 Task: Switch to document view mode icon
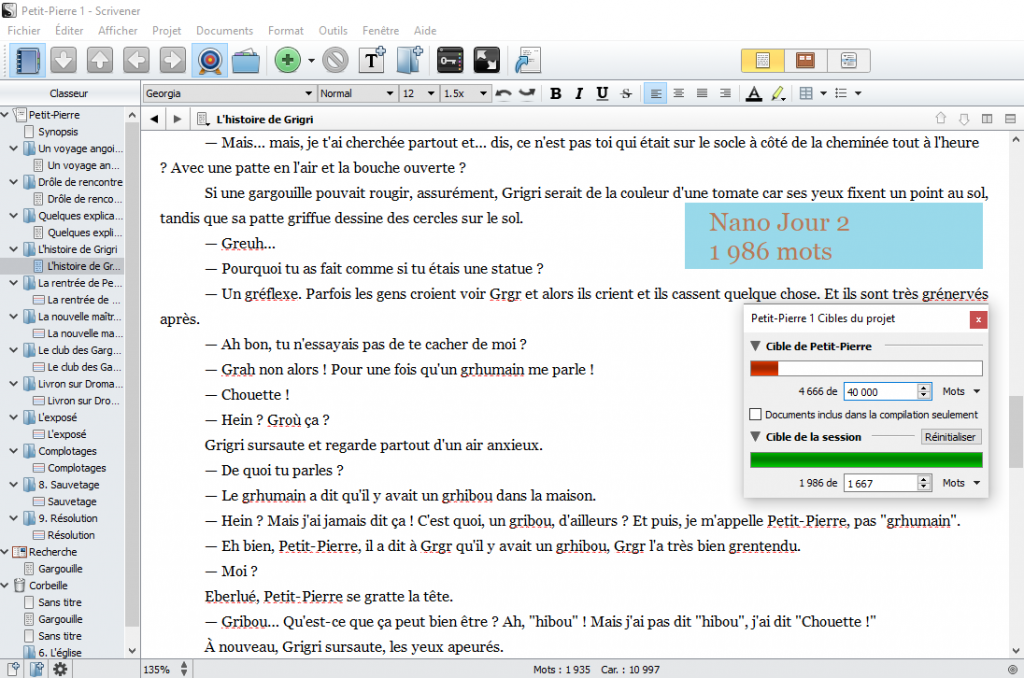(x=763, y=61)
